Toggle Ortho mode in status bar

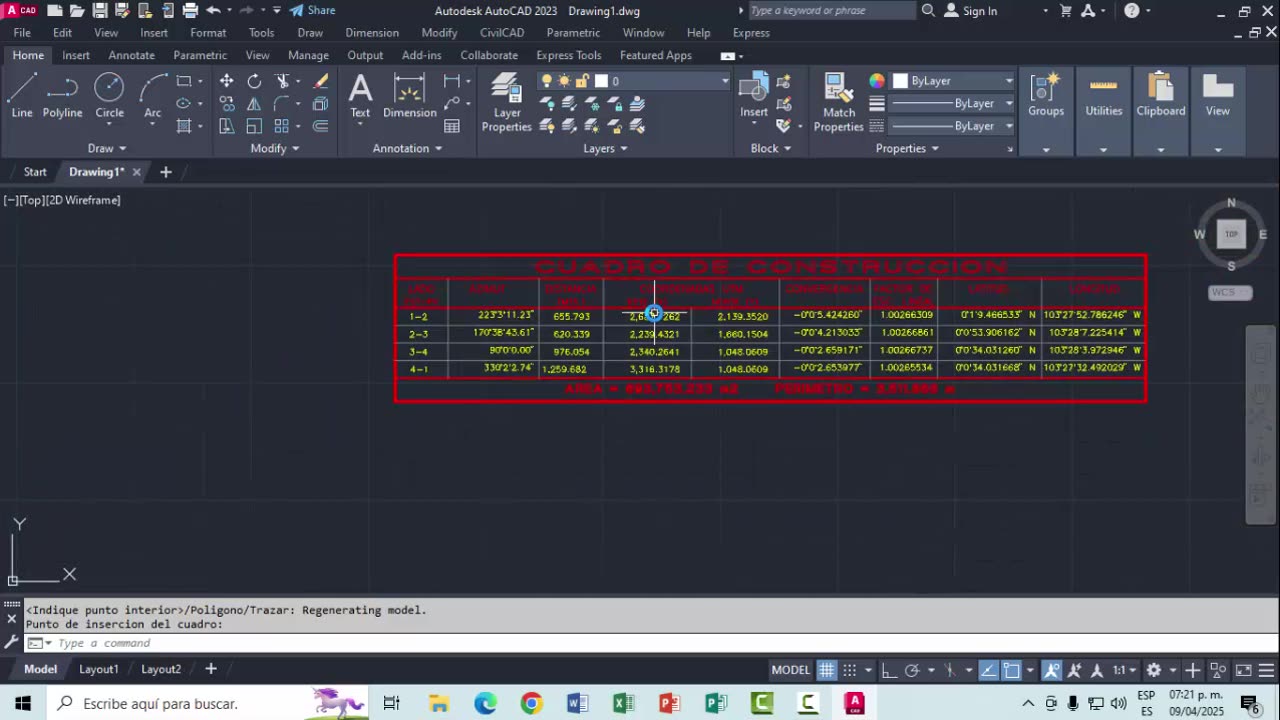tap(889, 670)
